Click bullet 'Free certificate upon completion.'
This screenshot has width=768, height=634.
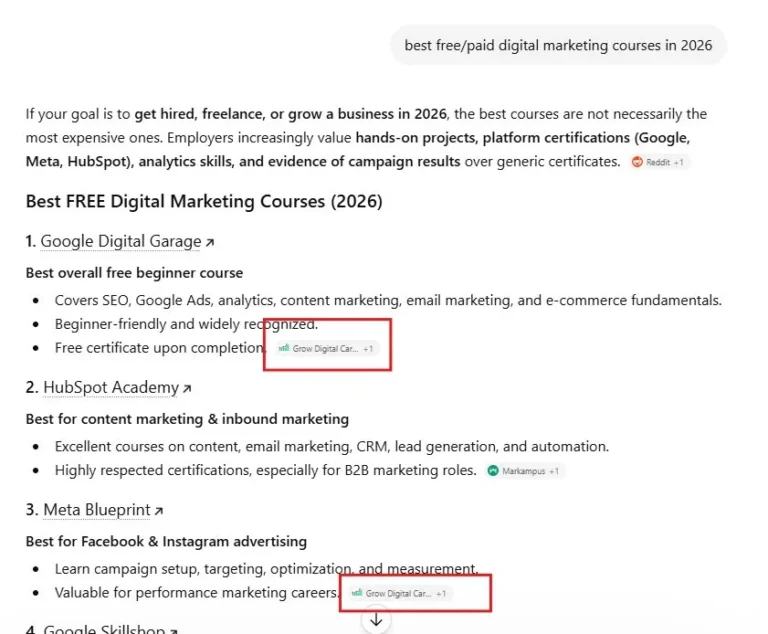click(x=160, y=348)
